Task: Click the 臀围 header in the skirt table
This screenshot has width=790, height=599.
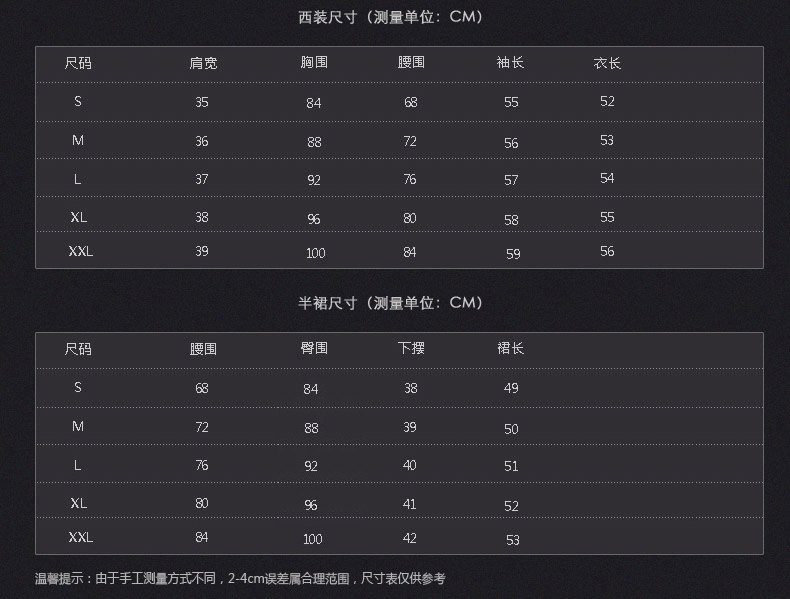Action: coord(314,348)
